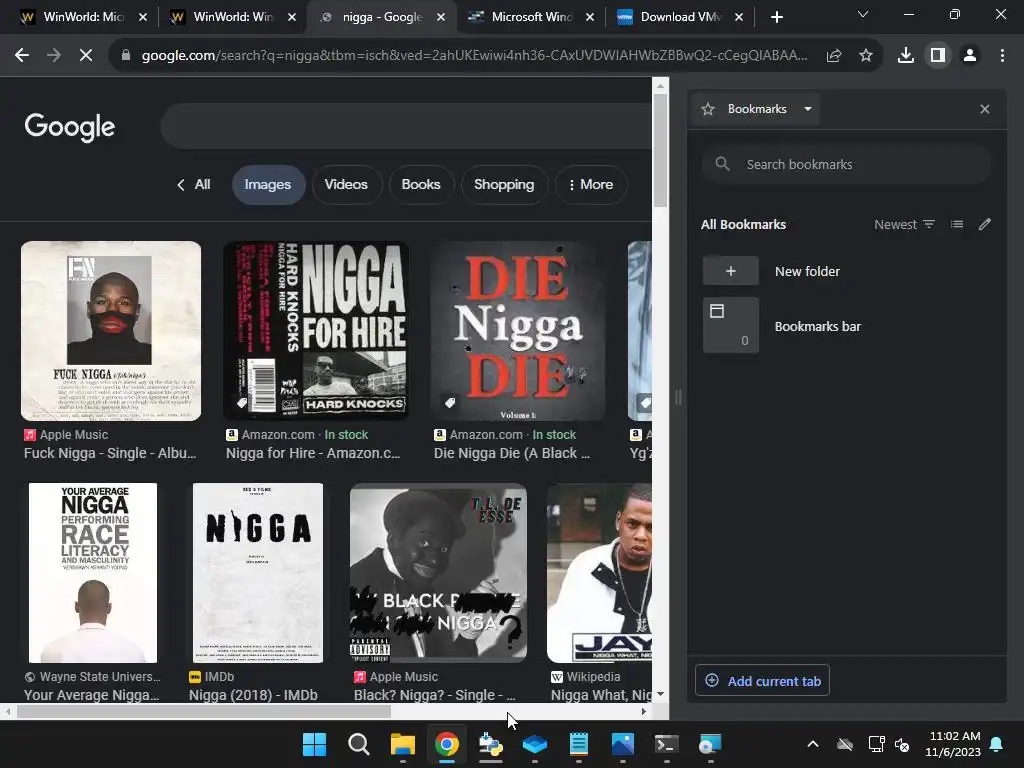
Task: Select the Images filter chip
Action: coord(268,185)
